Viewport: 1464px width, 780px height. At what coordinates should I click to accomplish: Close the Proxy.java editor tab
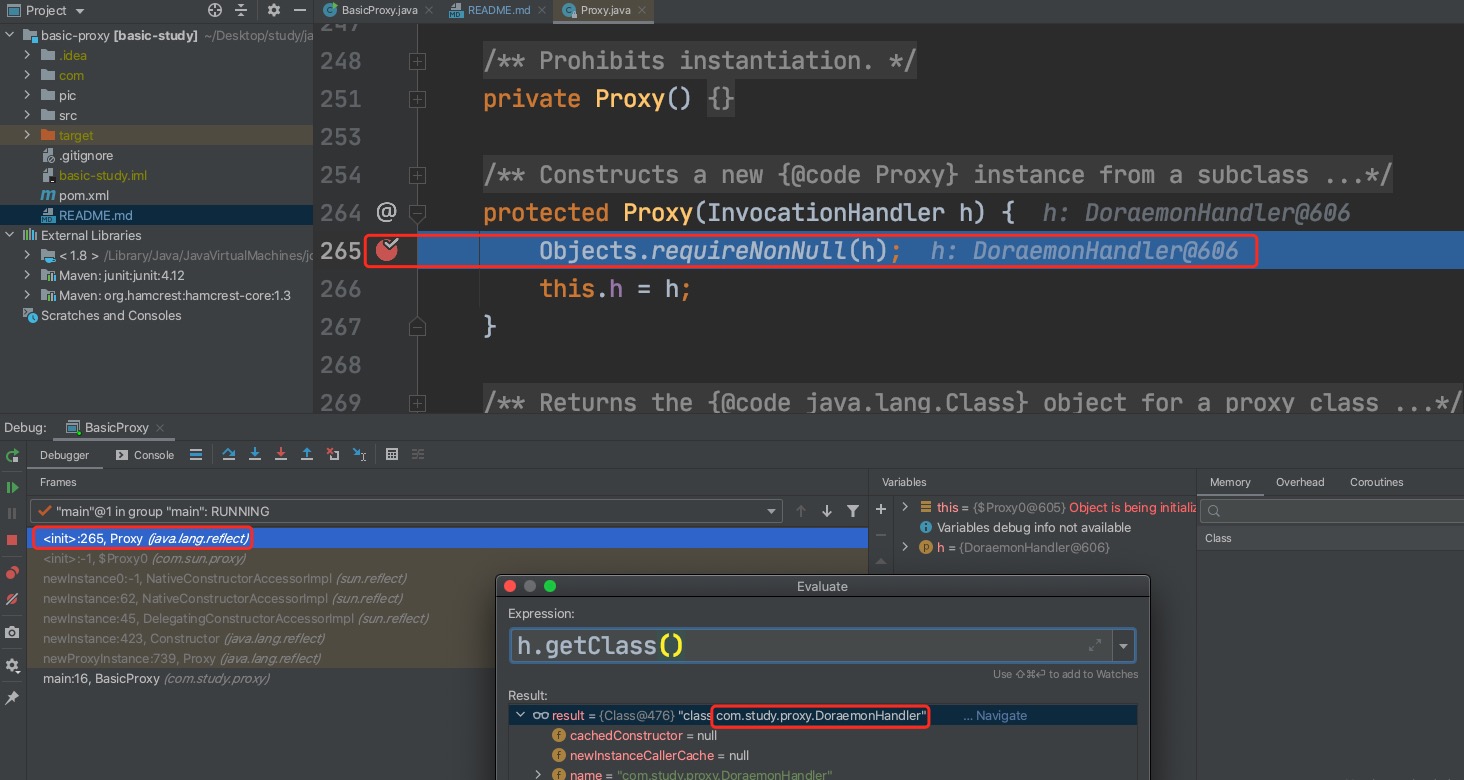click(640, 10)
